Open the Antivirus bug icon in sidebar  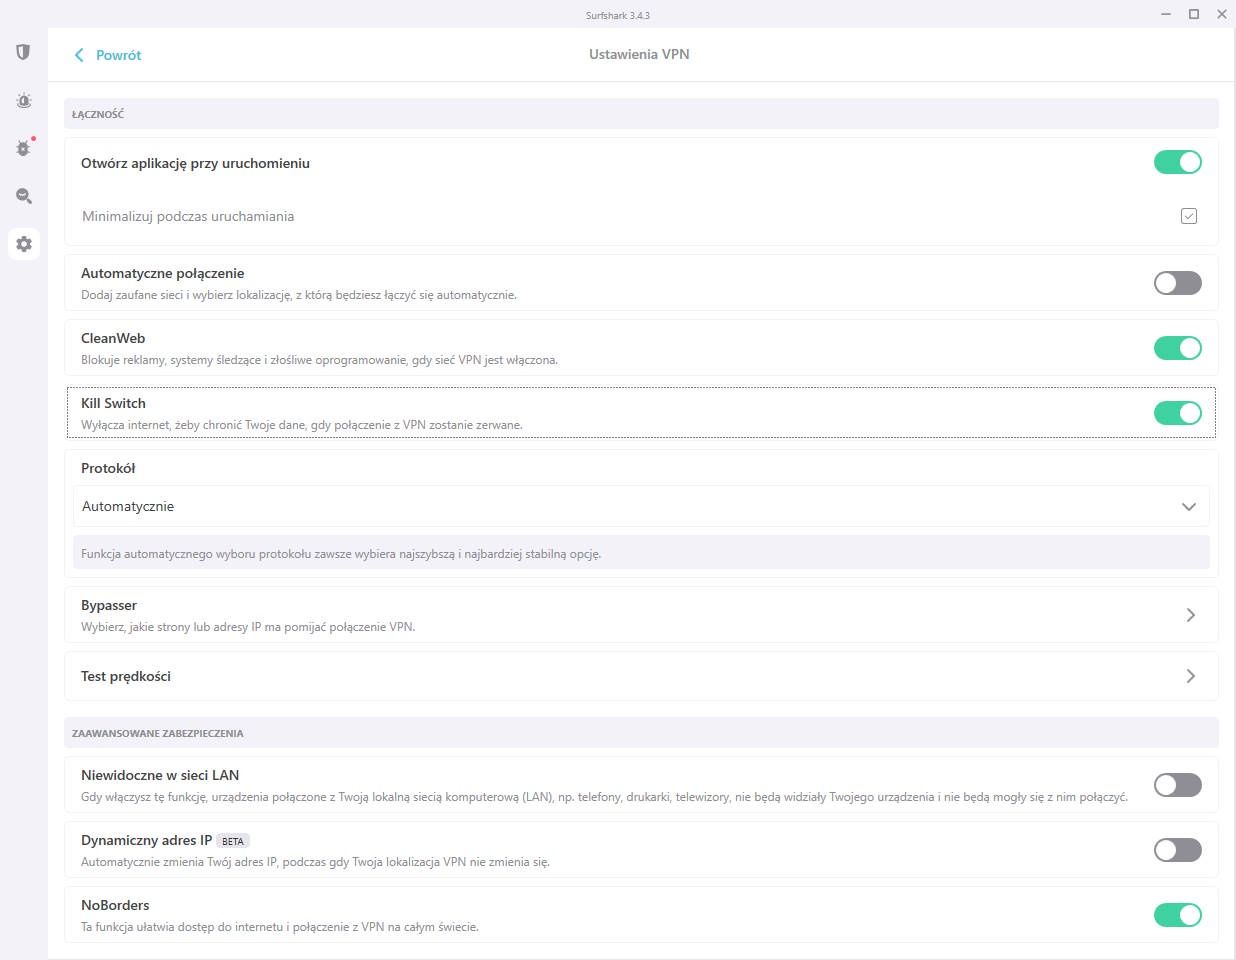click(24, 148)
